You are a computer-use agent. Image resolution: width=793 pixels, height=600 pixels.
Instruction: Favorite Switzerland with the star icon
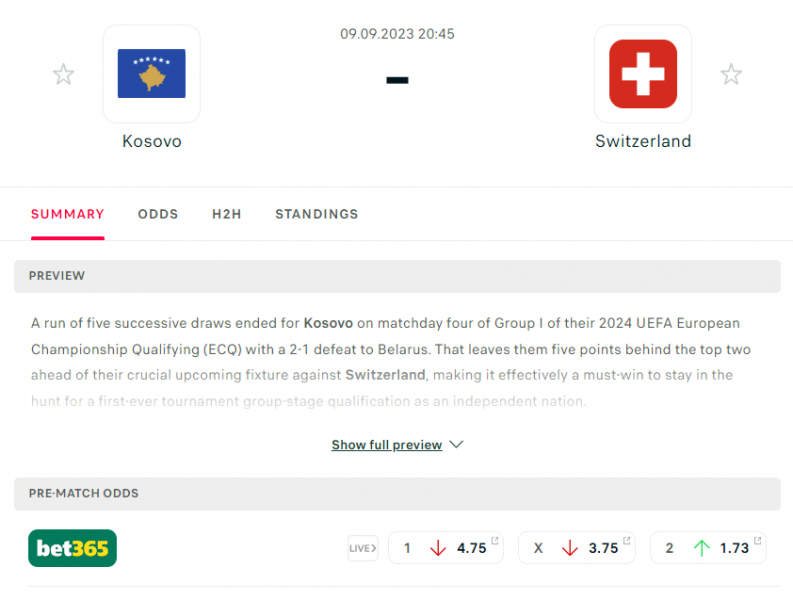[x=731, y=74]
